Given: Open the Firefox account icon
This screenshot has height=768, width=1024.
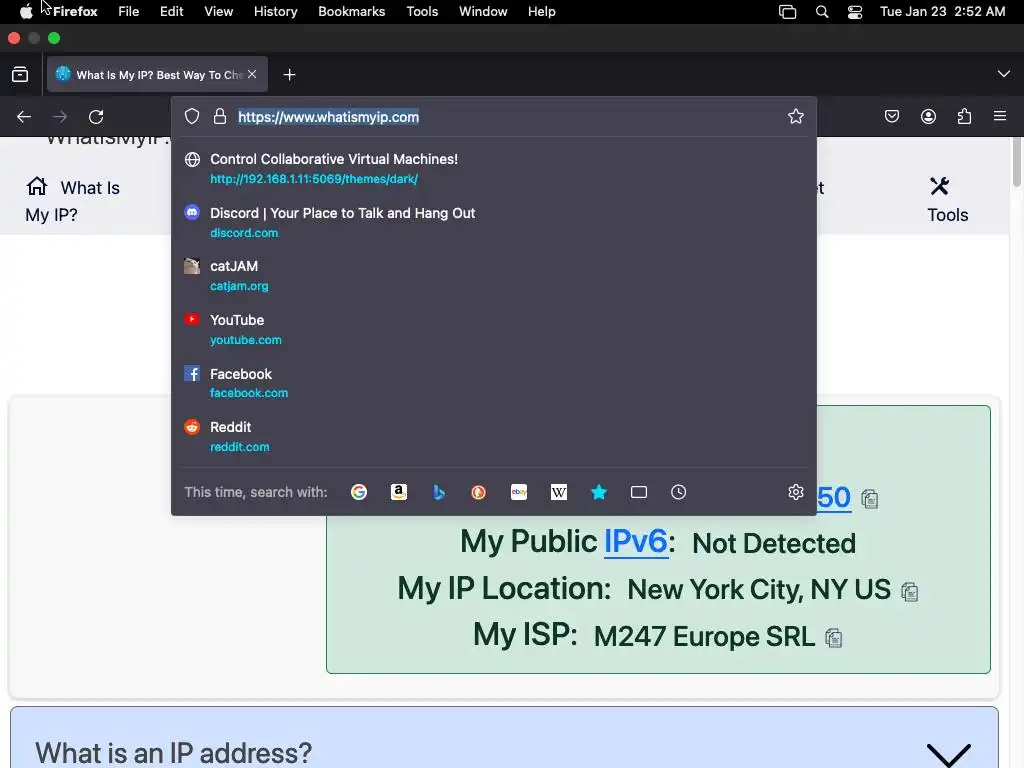Looking at the screenshot, I should point(928,116).
